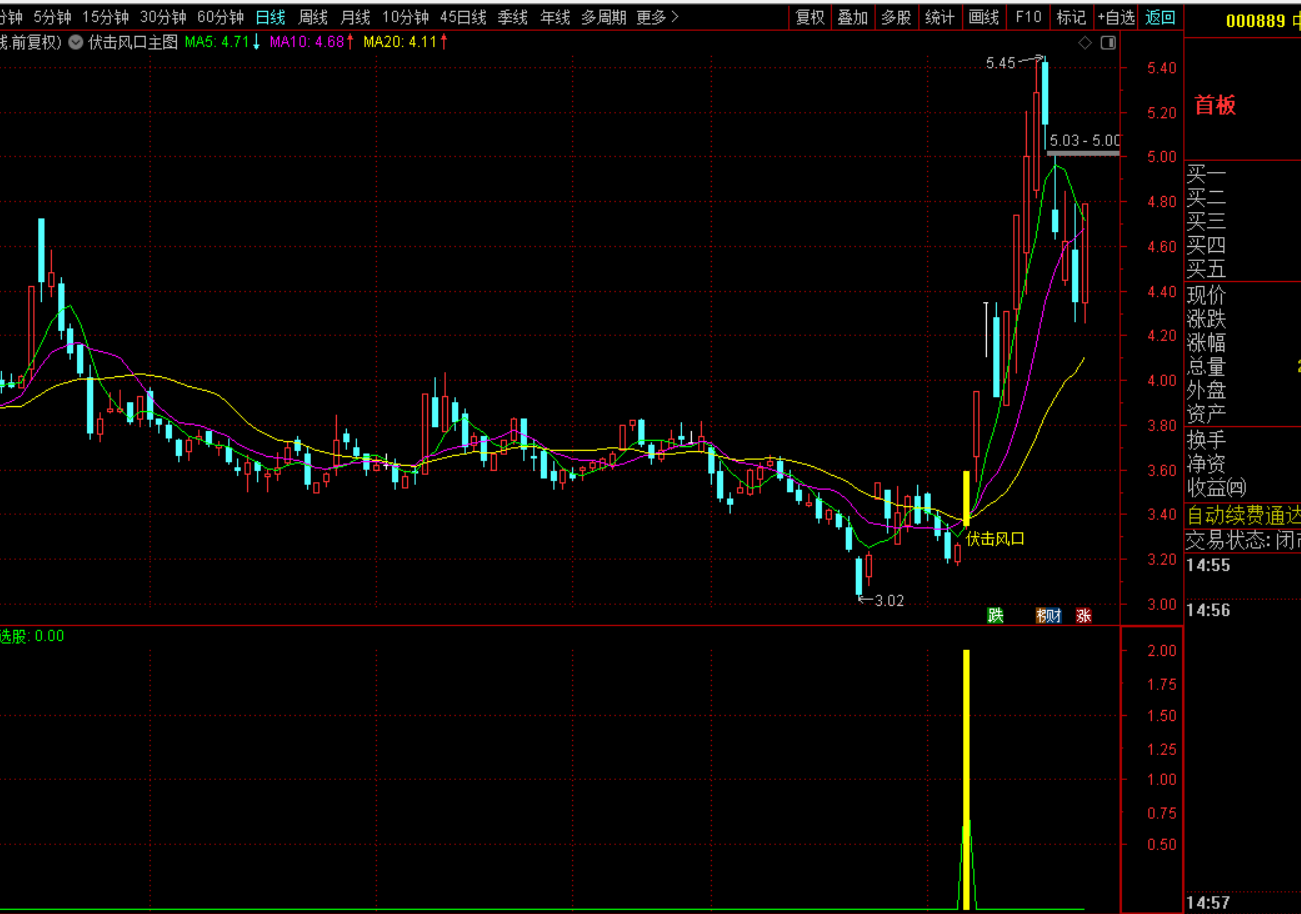Click the 伏击风口 signal label

[x=996, y=539]
